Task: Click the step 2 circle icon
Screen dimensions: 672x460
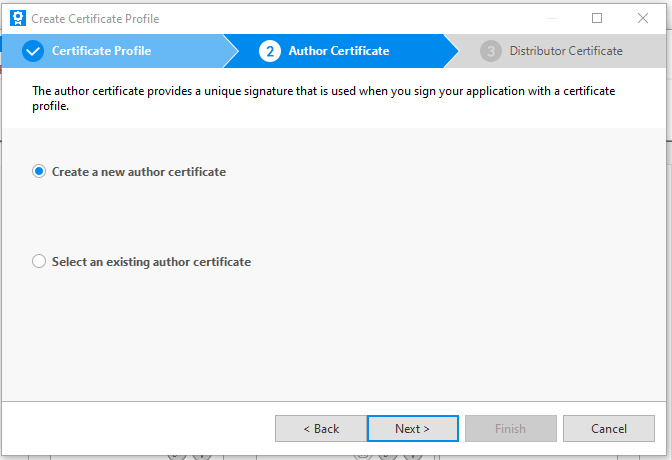Action: (270, 51)
